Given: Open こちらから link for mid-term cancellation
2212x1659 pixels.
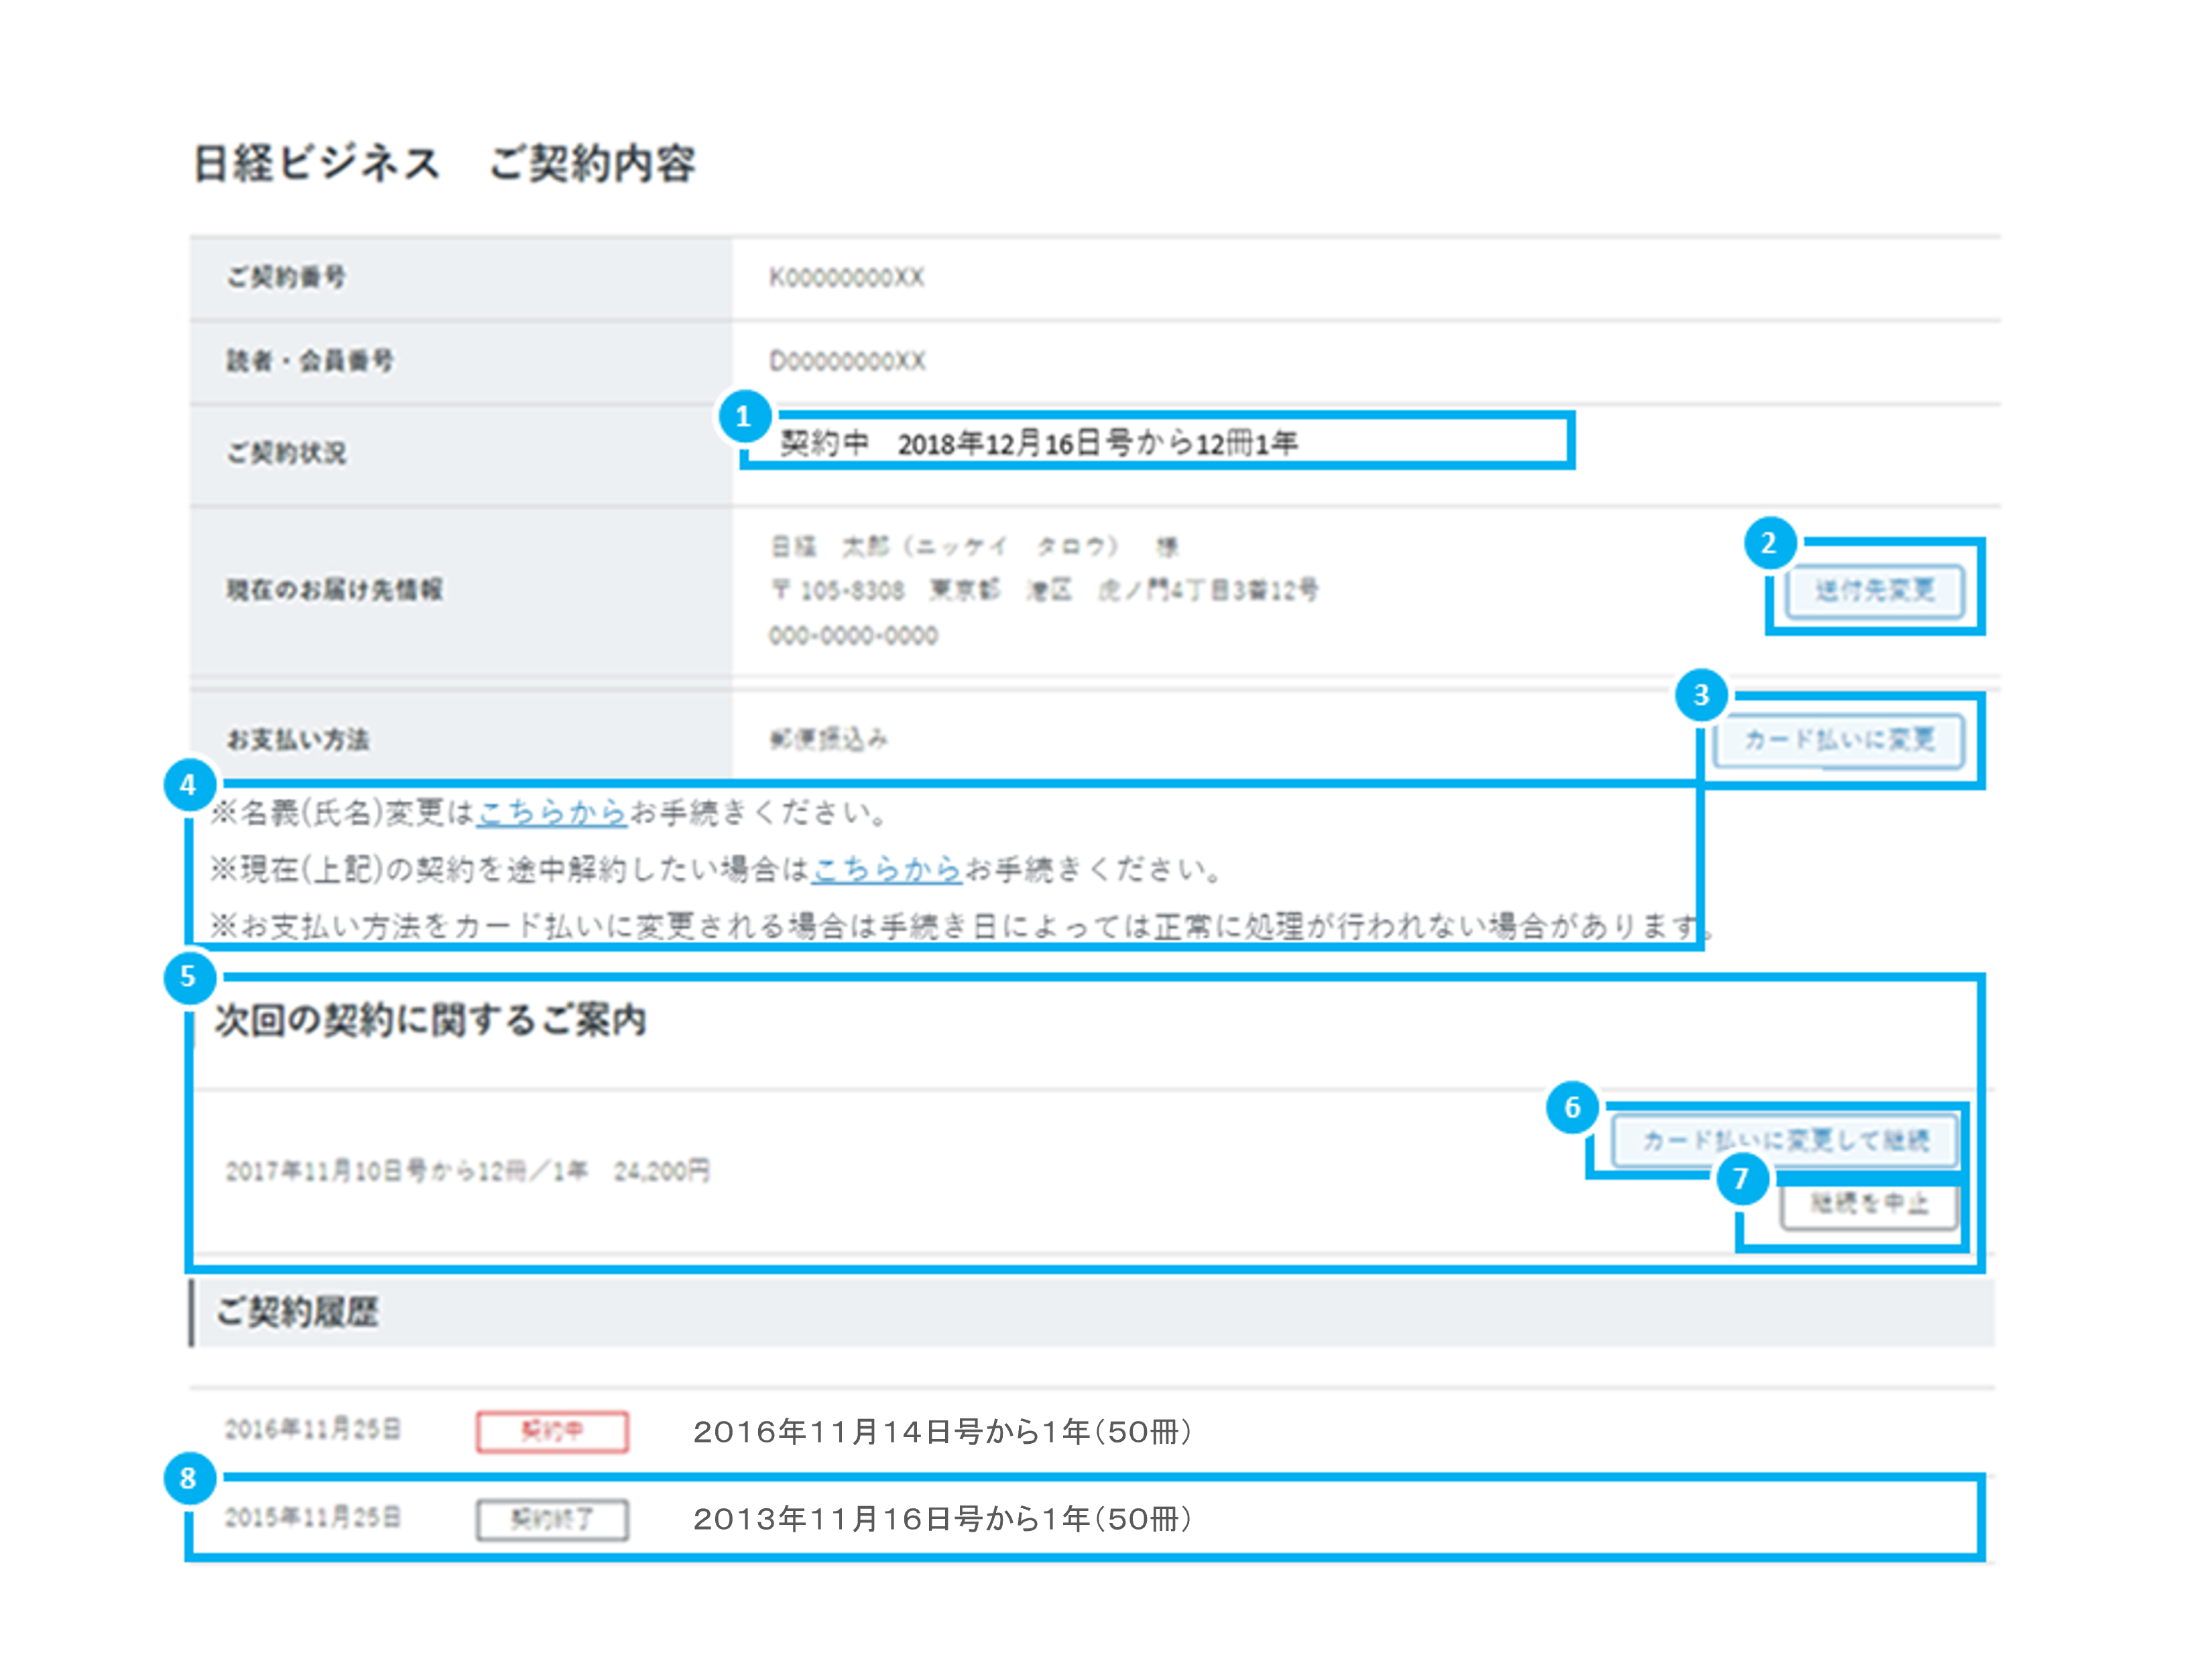Looking at the screenshot, I should tap(887, 870).
